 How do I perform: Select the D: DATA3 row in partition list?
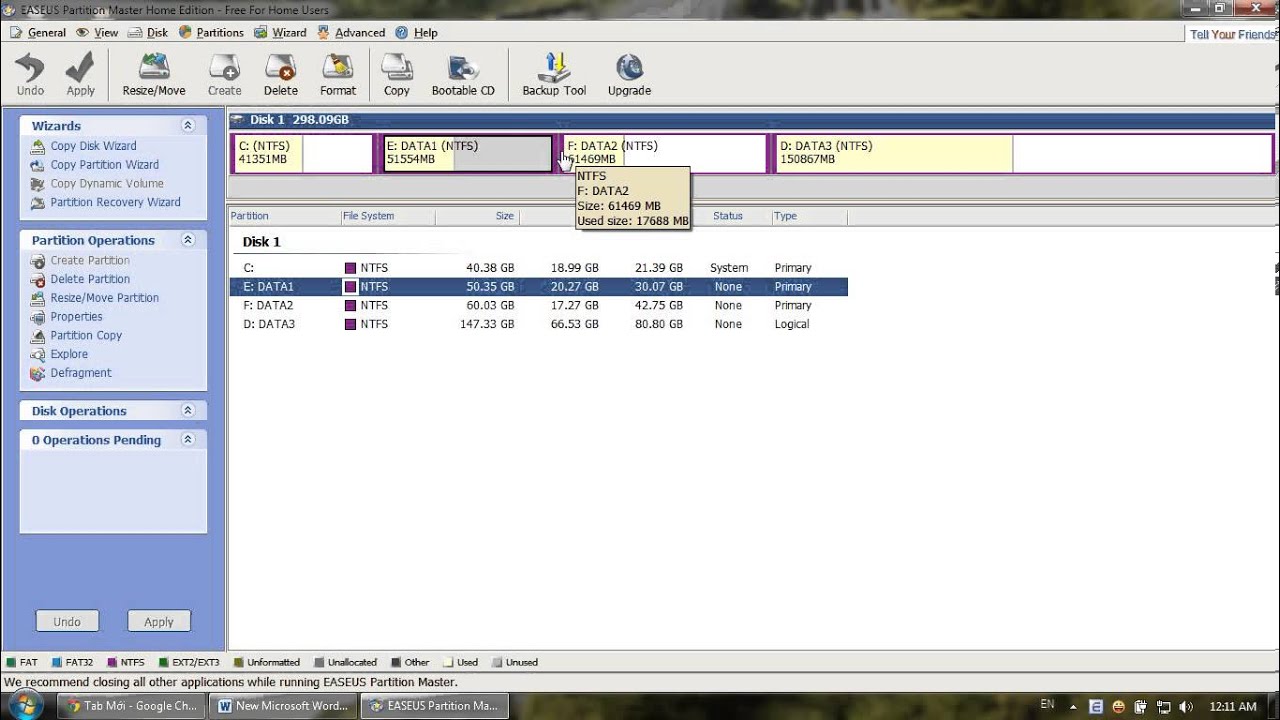(539, 324)
